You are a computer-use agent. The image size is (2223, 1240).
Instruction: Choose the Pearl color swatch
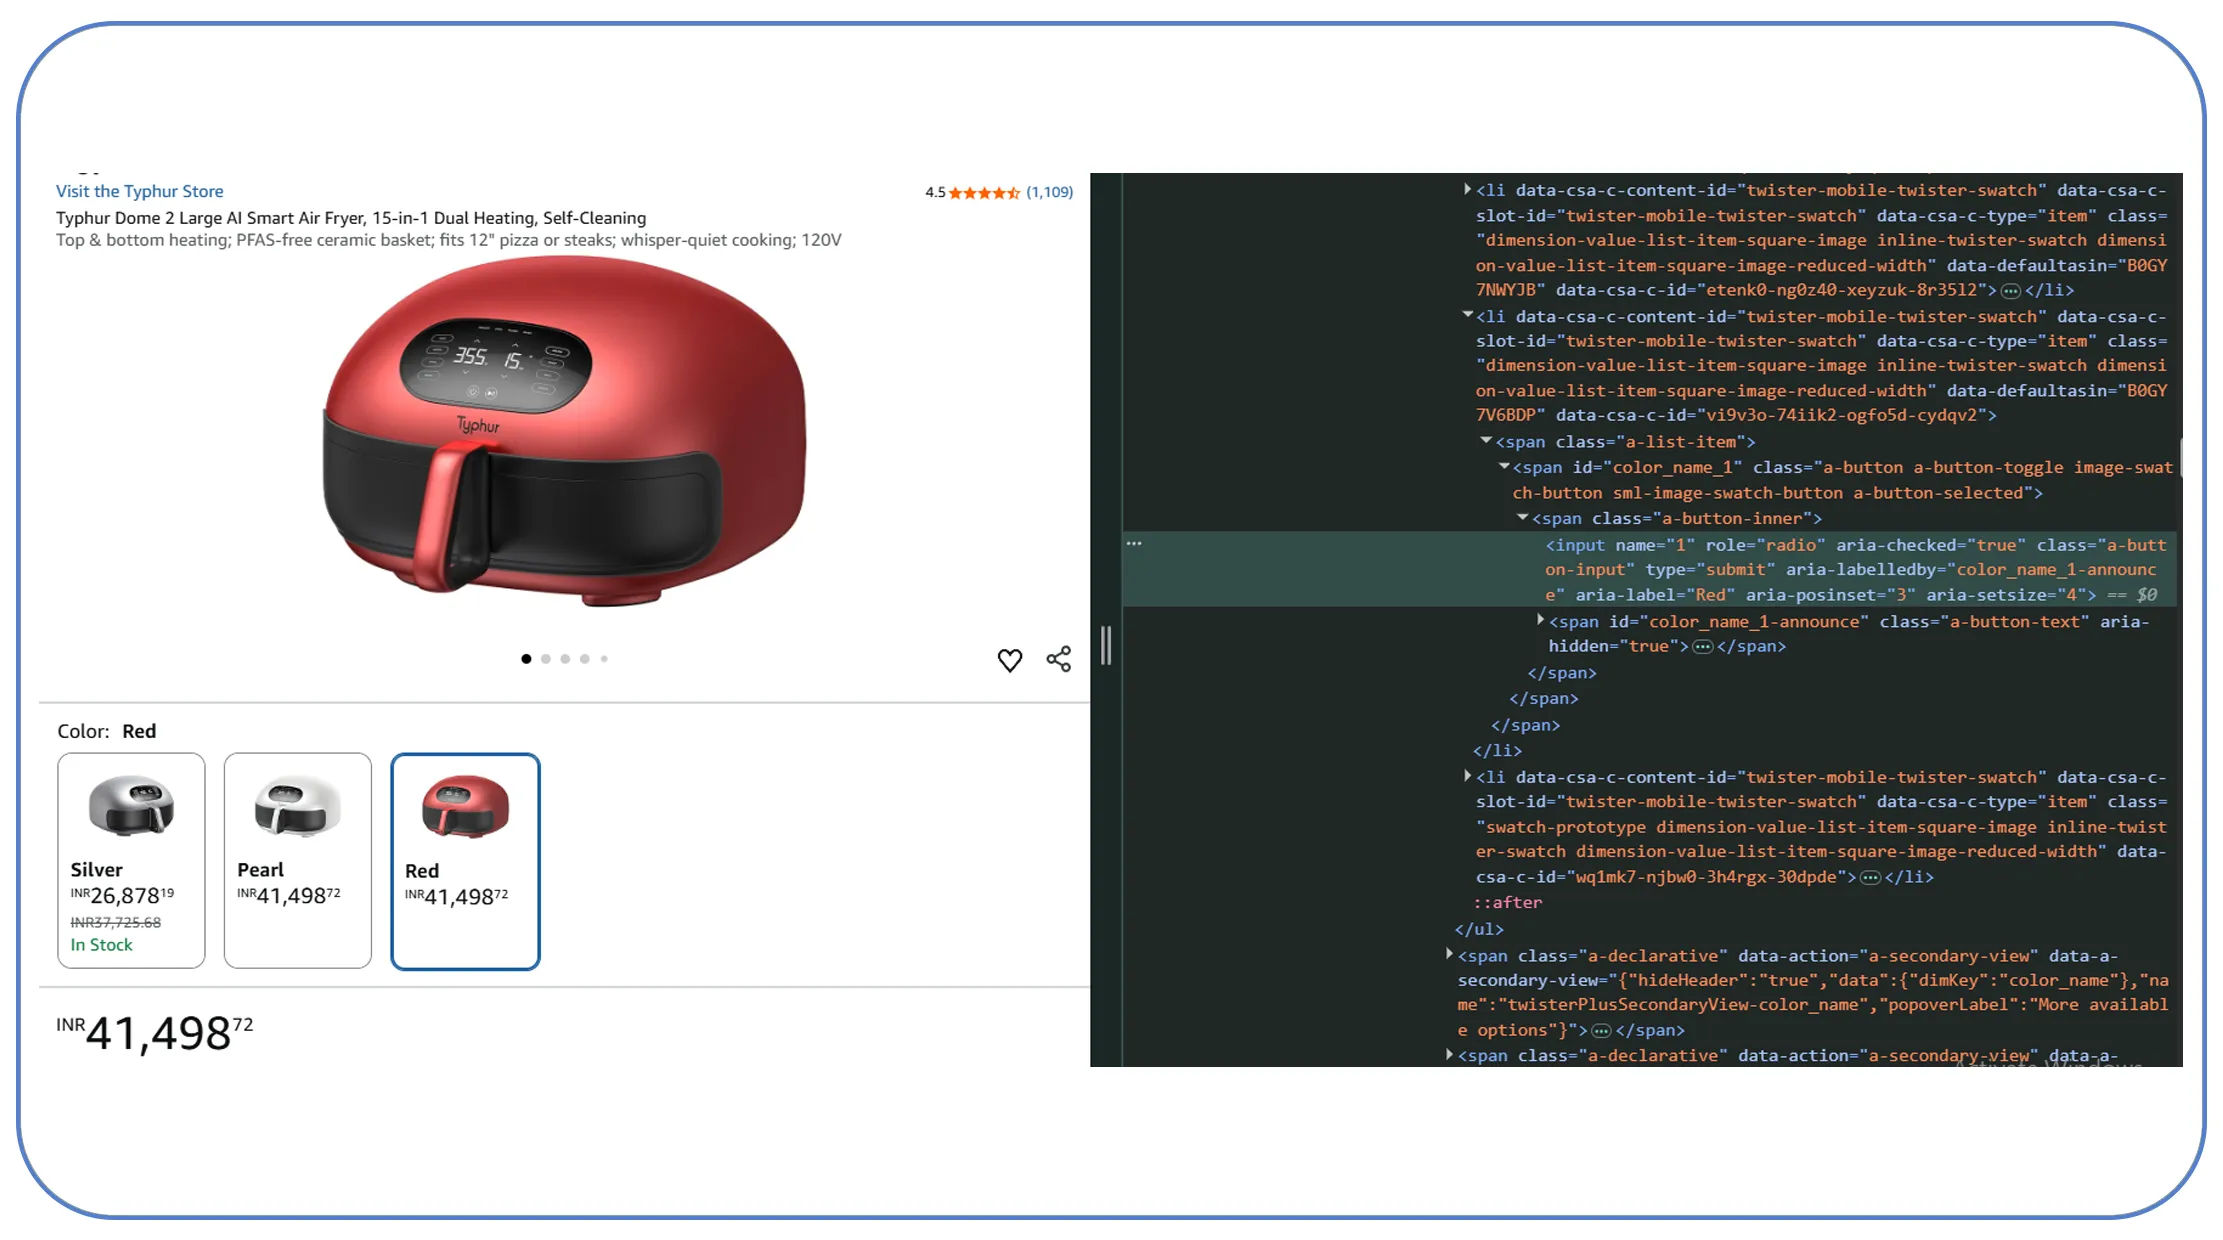[x=298, y=861]
